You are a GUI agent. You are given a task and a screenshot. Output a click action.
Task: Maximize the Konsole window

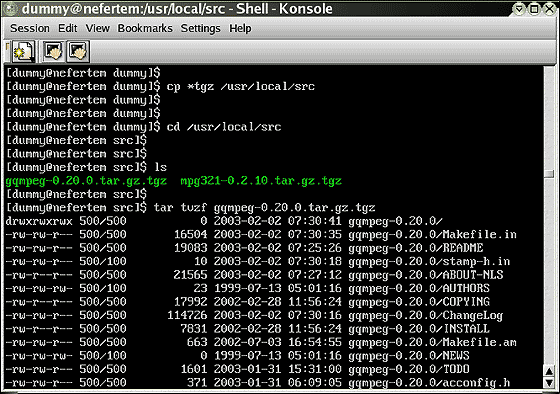(534, 9)
